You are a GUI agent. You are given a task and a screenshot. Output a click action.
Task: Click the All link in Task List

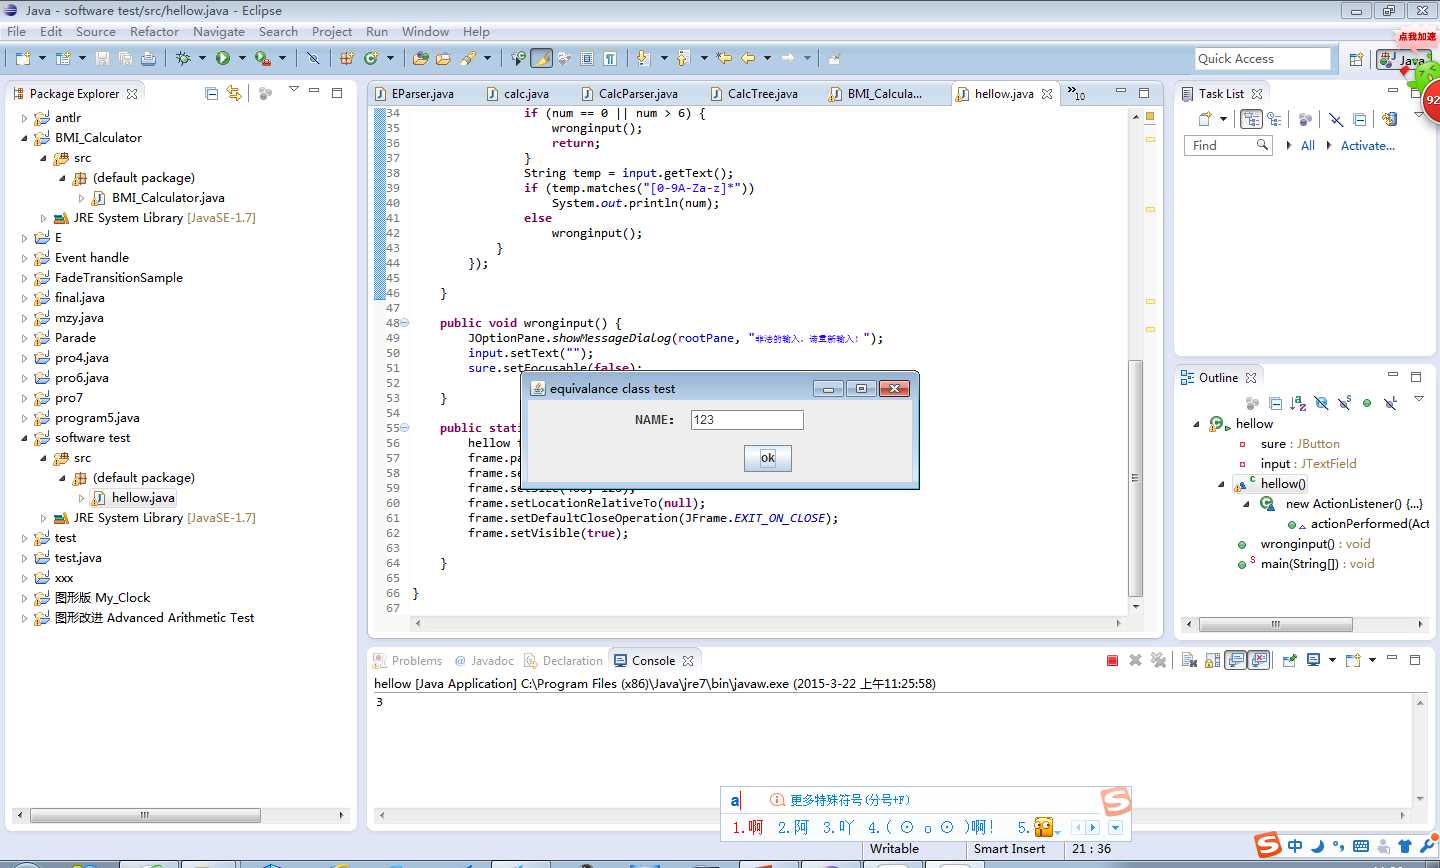pyautogui.click(x=1307, y=145)
